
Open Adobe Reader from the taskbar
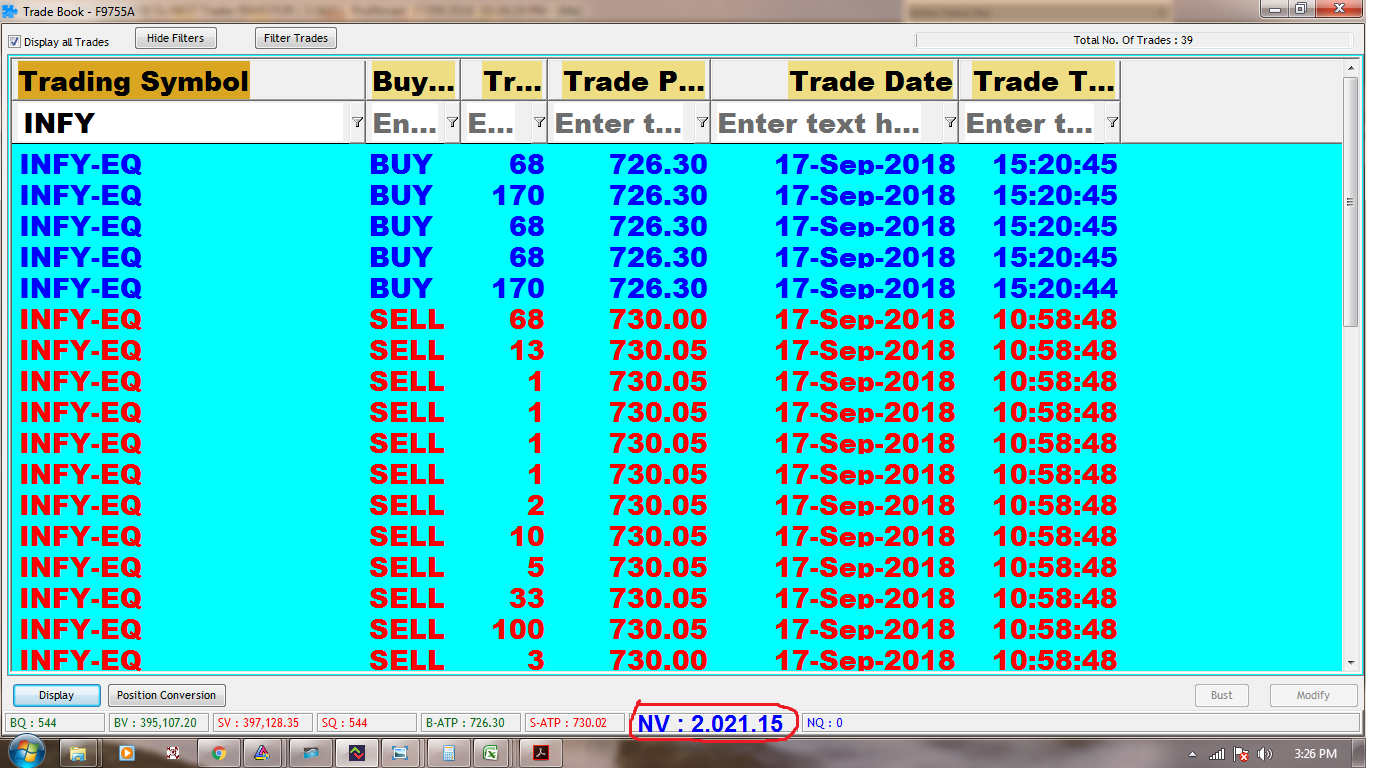point(541,752)
